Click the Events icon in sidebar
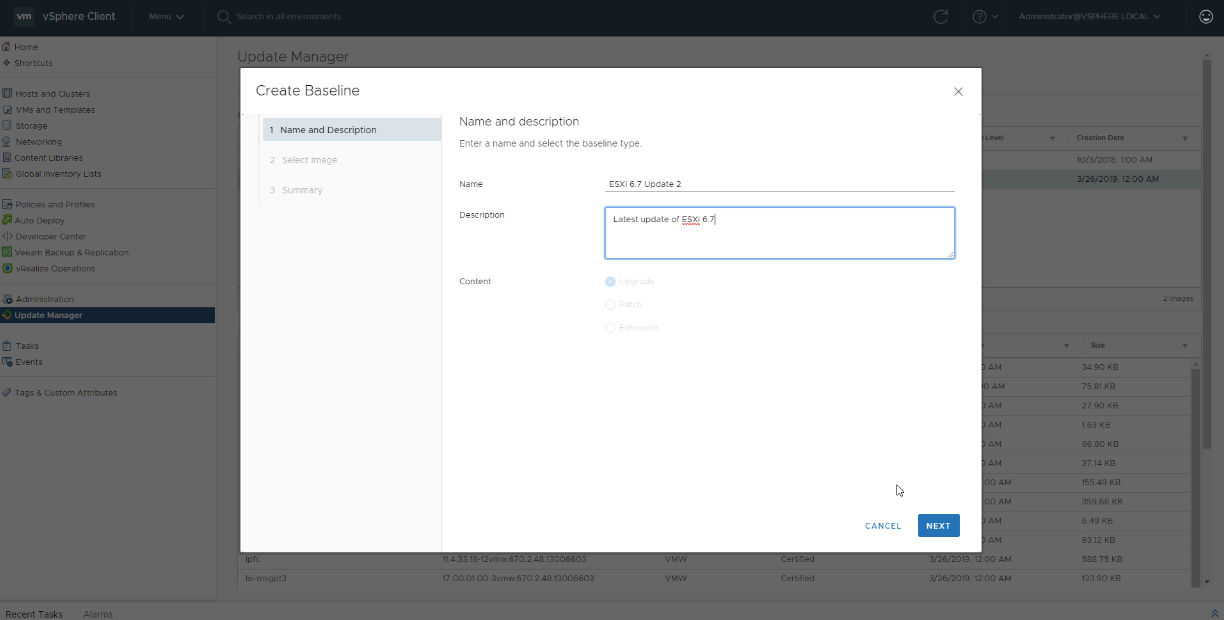1224x620 pixels. pyautogui.click(x=7, y=362)
